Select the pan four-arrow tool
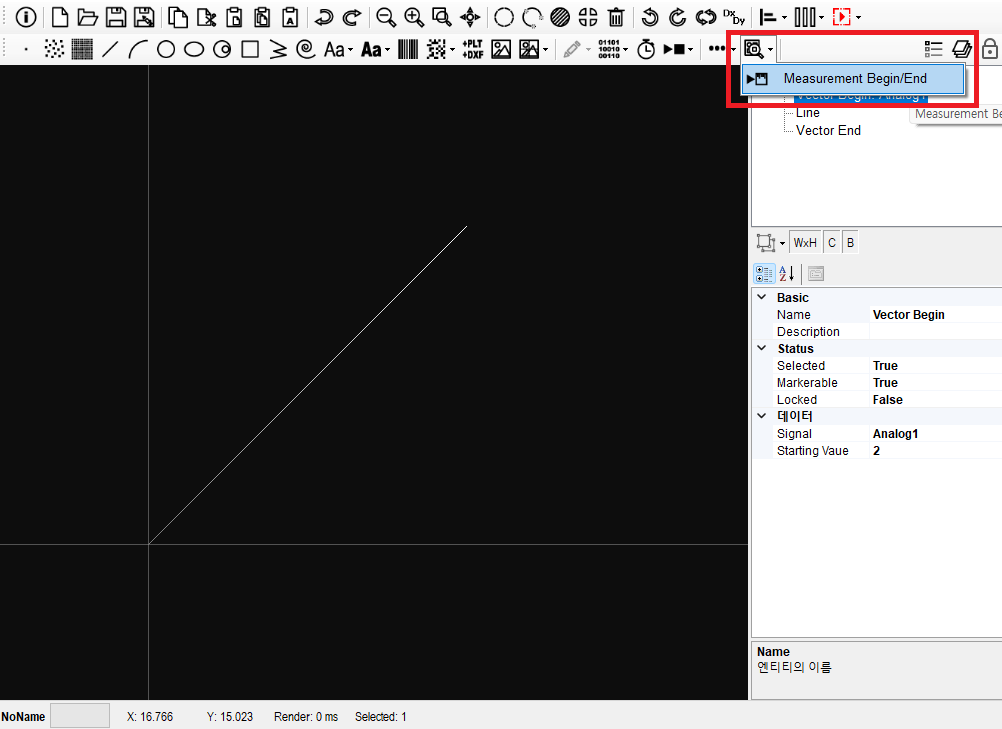Screen dimensions: 1002x729 click(x=470, y=17)
